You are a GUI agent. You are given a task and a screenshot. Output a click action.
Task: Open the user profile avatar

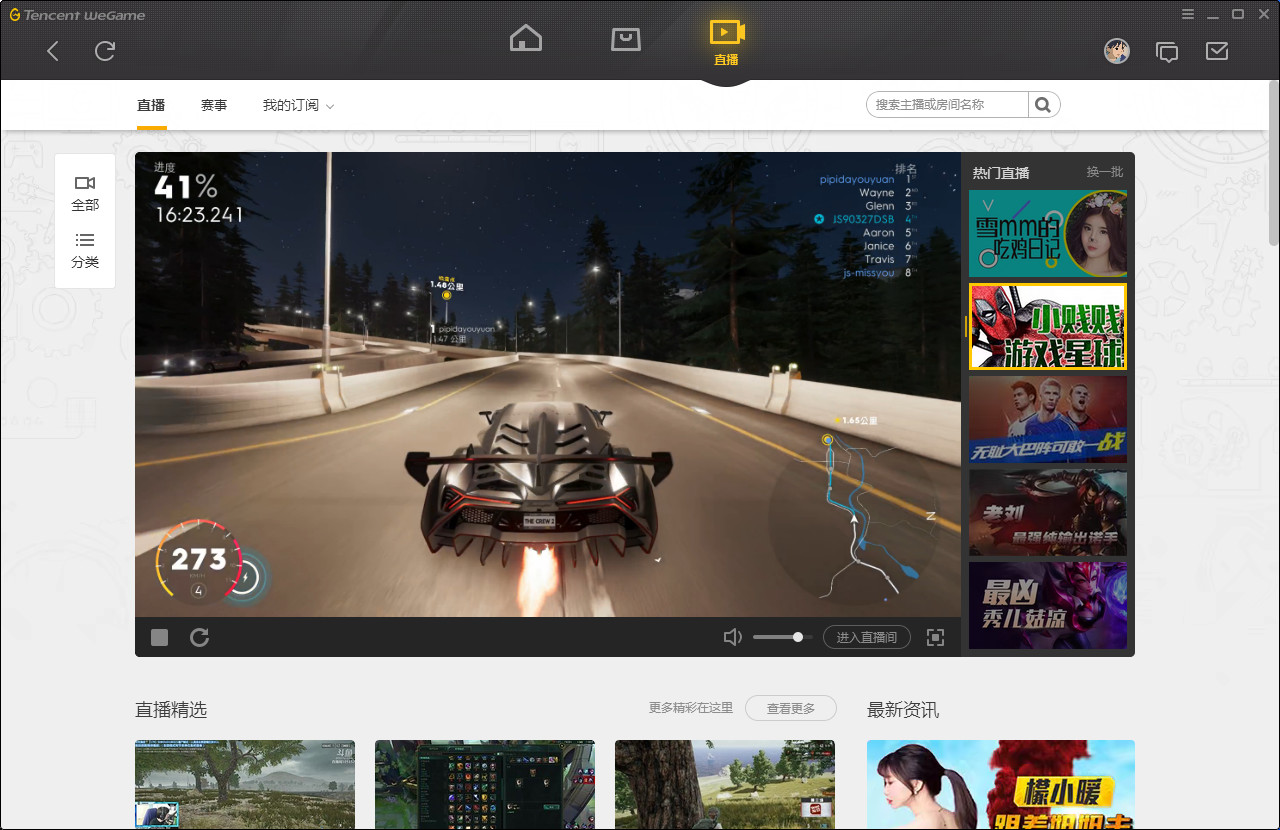(1117, 51)
